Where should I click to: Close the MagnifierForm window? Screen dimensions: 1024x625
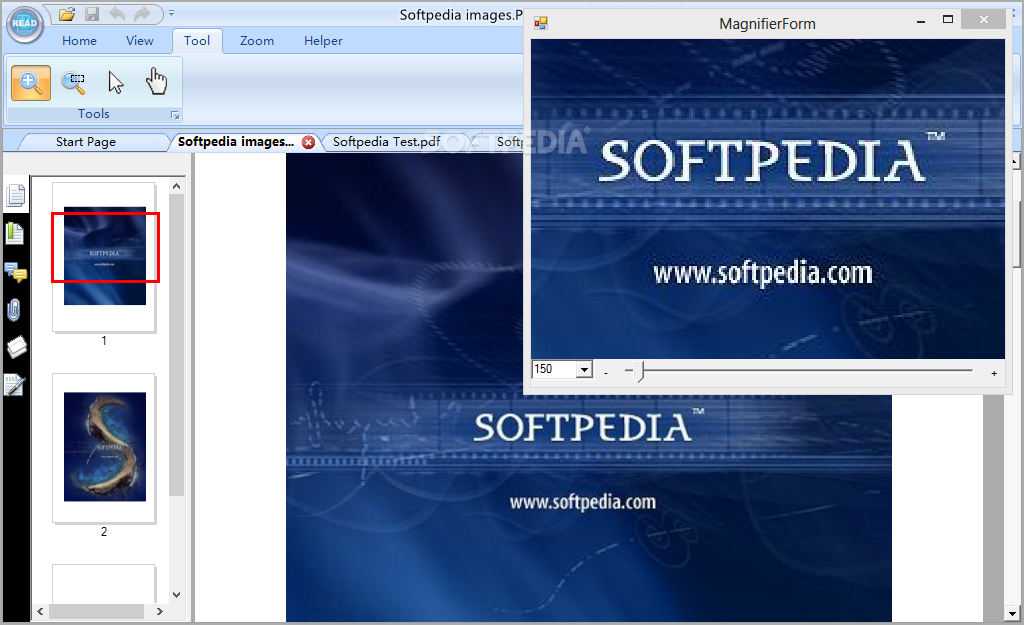(984, 20)
